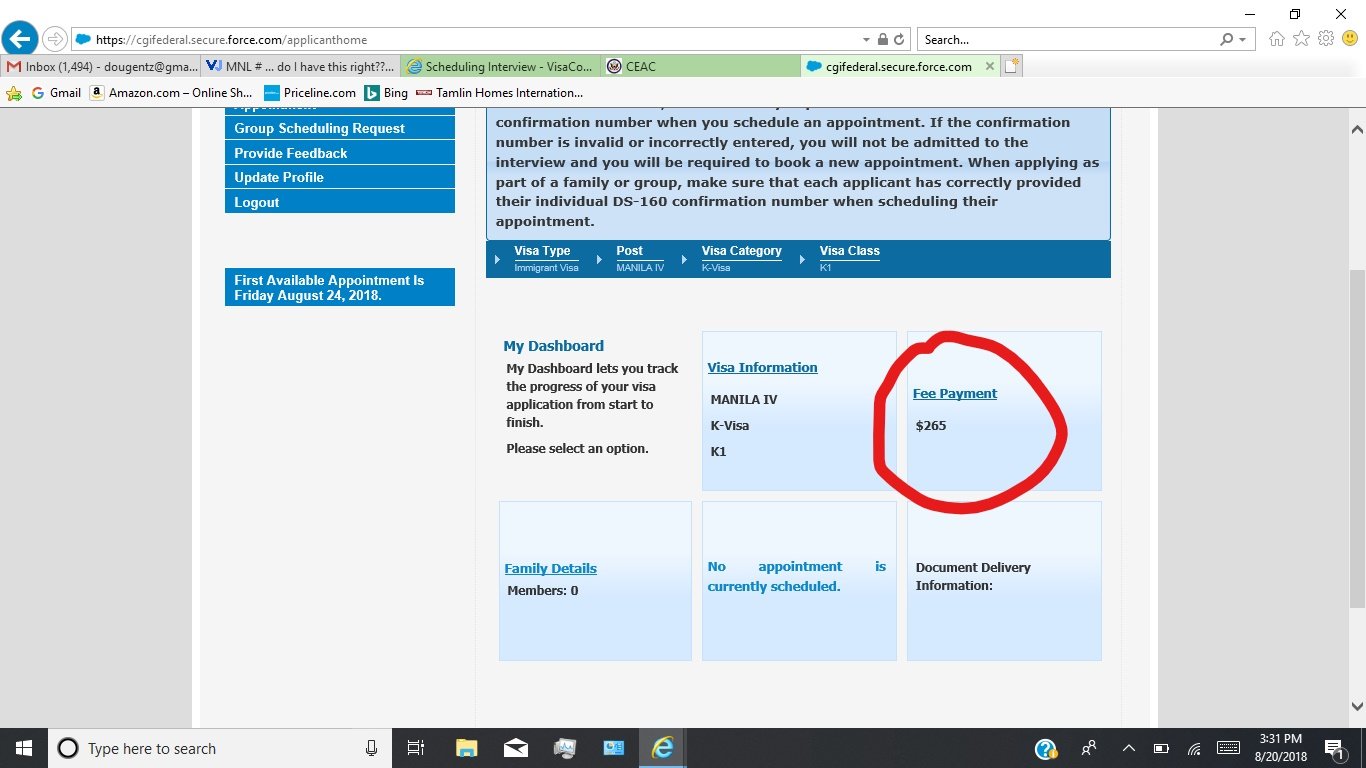Click the Wi-Fi network tray icon
Viewport: 1366px width, 768px height.
[x=1194, y=748]
